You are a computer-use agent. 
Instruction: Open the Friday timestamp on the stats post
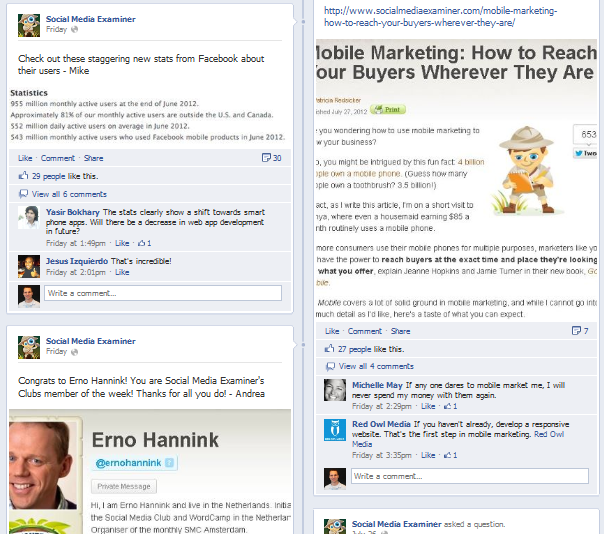point(56,29)
